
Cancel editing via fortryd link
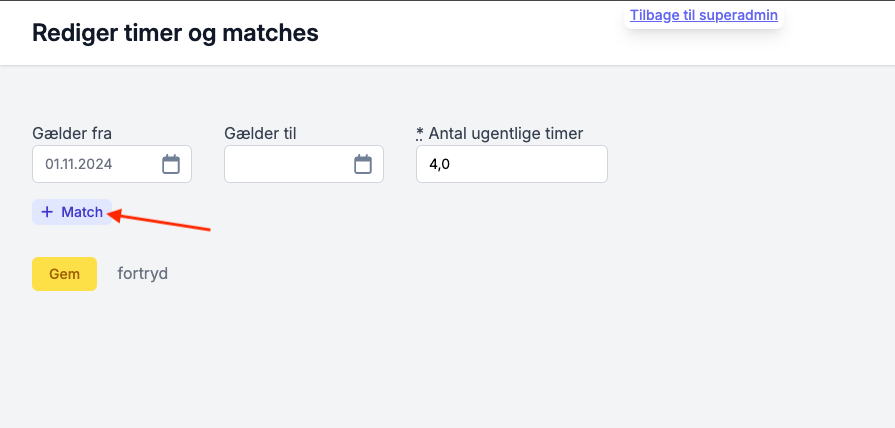[x=143, y=274]
